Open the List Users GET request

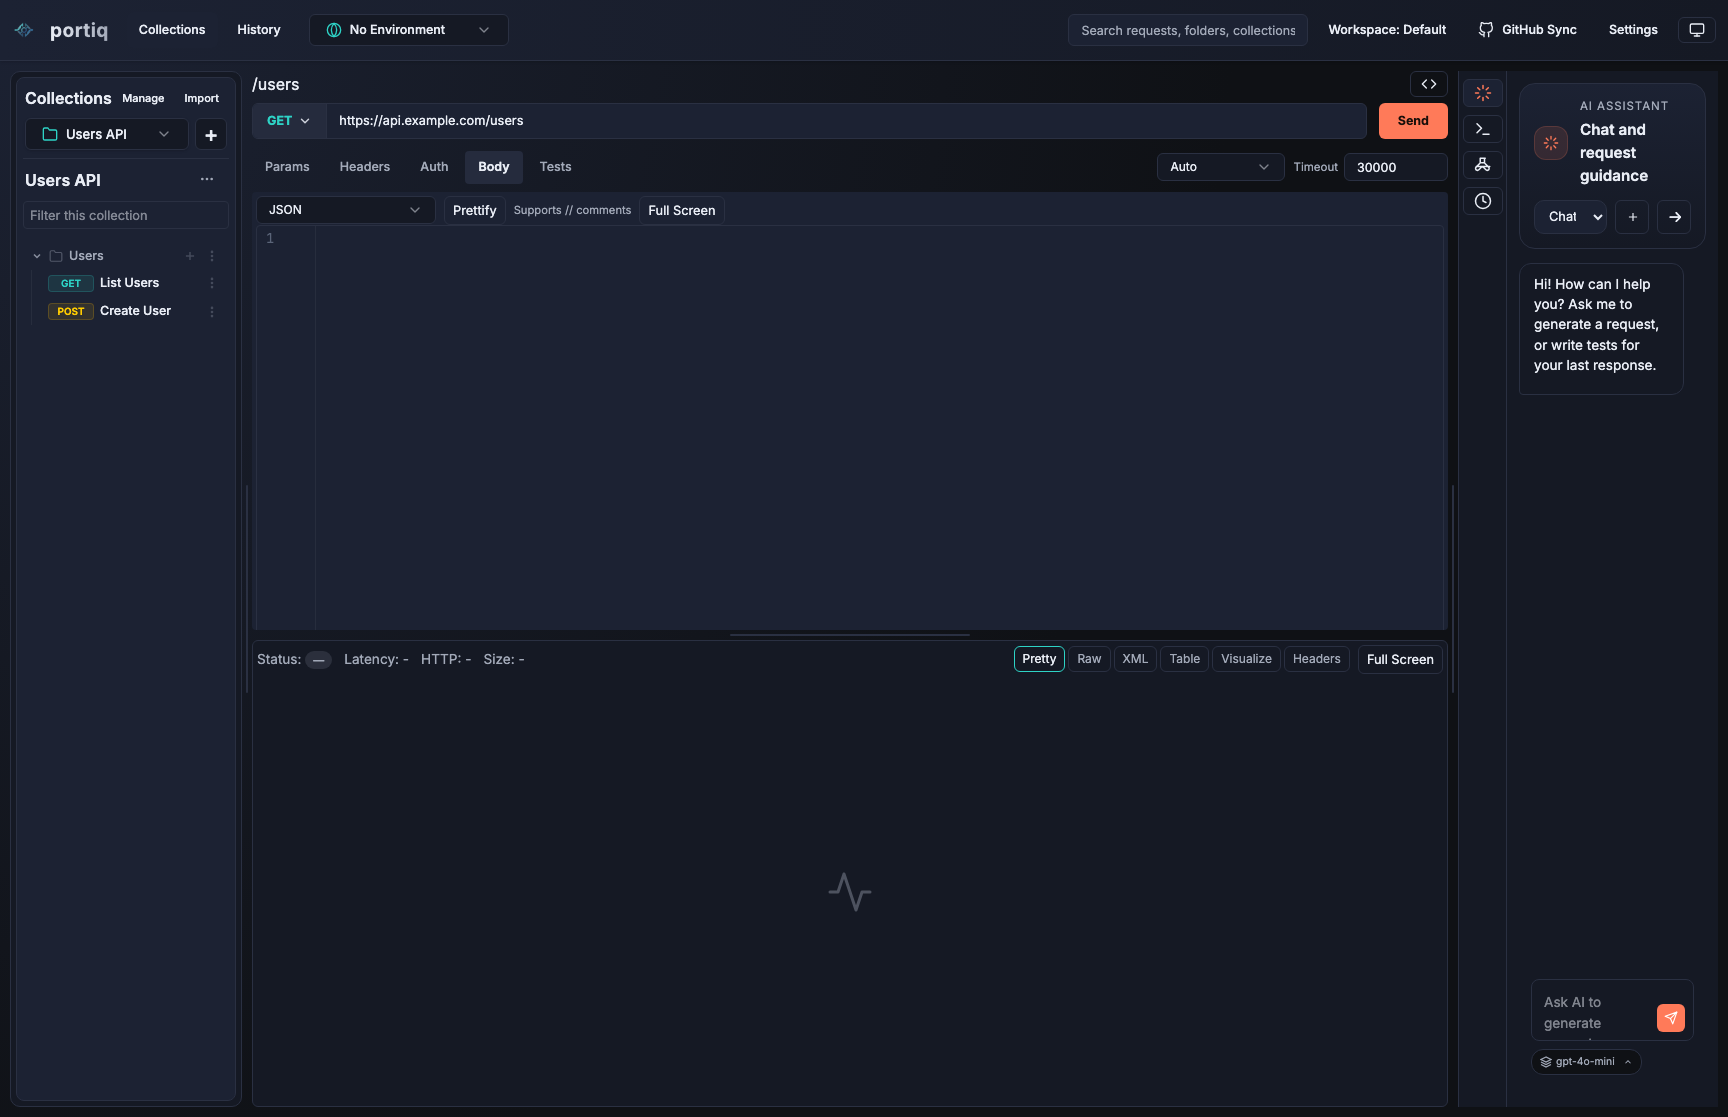130,283
